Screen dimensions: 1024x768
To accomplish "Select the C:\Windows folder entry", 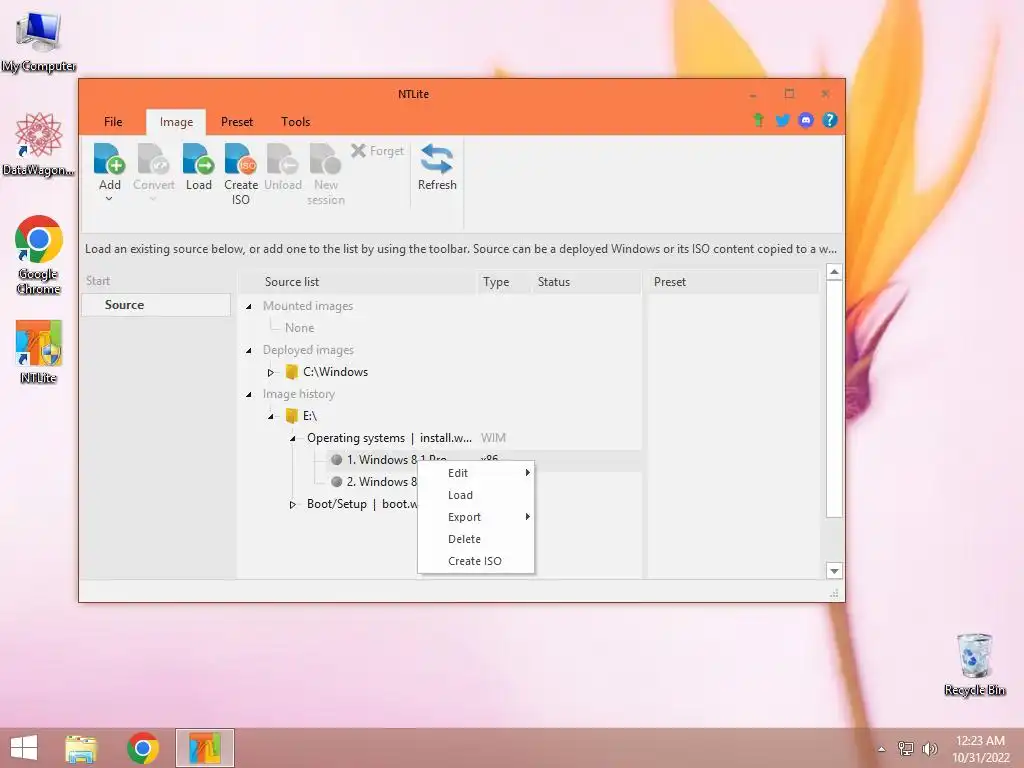I will click(x=327, y=372).
